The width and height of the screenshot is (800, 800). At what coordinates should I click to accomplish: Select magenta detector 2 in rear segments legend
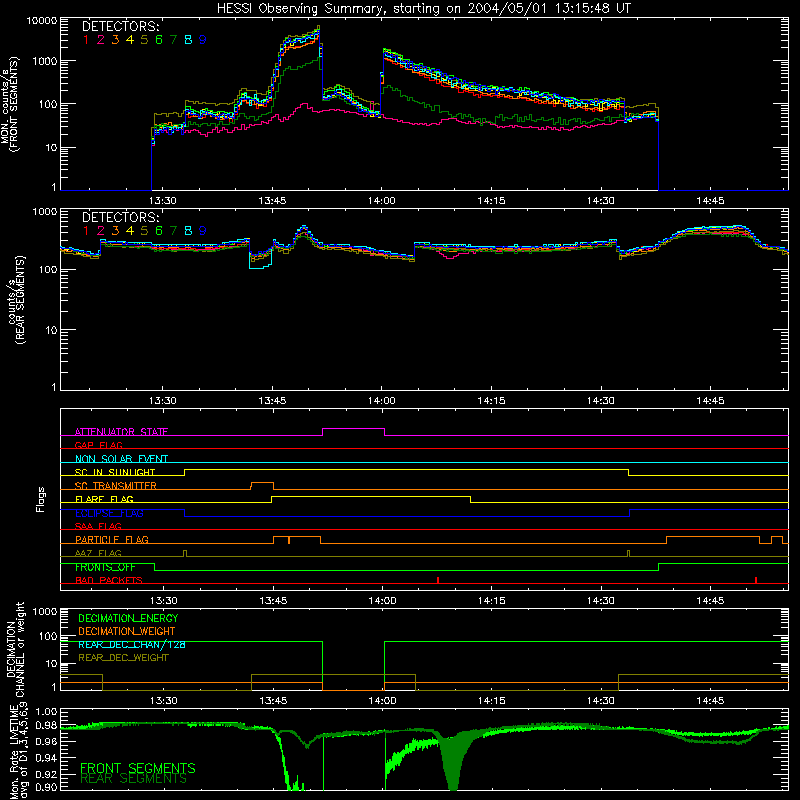[101, 231]
